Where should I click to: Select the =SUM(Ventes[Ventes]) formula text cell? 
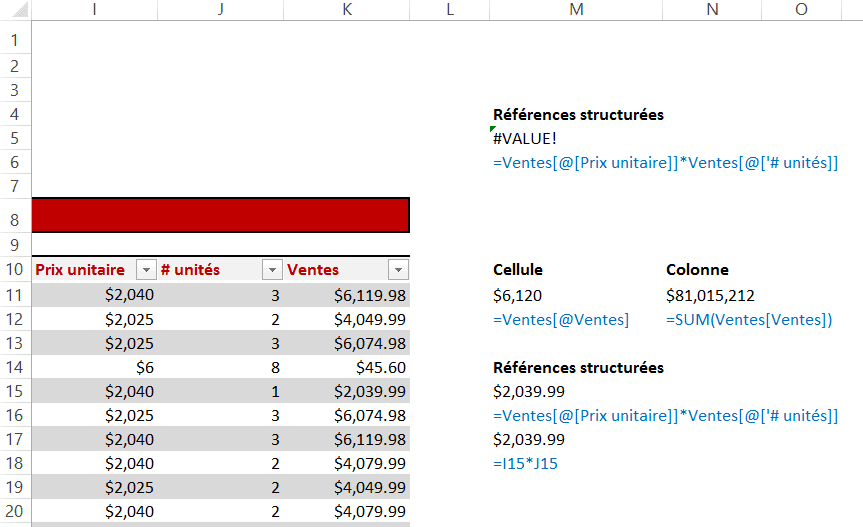[748, 320]
